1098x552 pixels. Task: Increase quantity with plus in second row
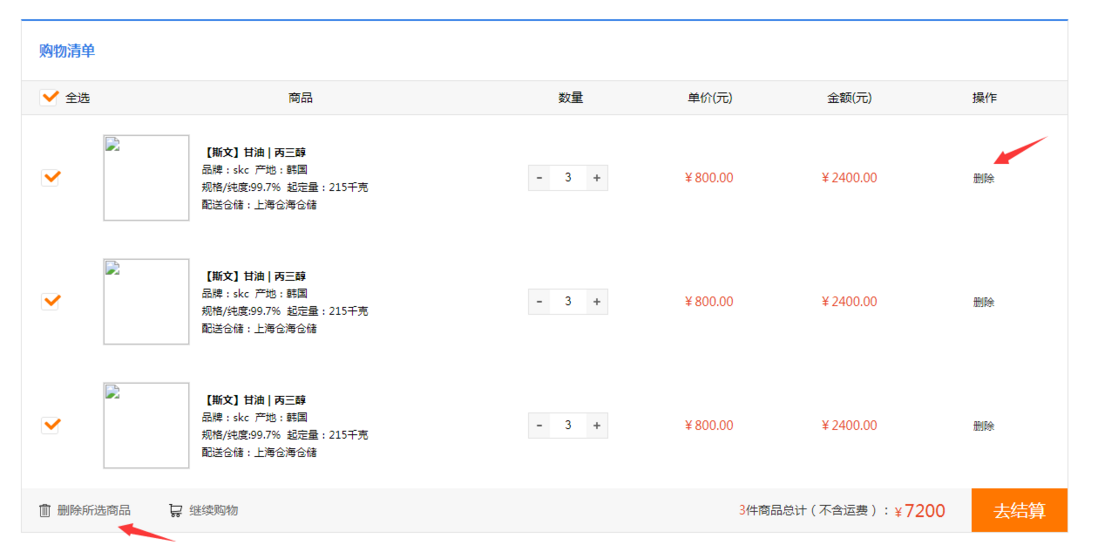click(x=597, y=302)
